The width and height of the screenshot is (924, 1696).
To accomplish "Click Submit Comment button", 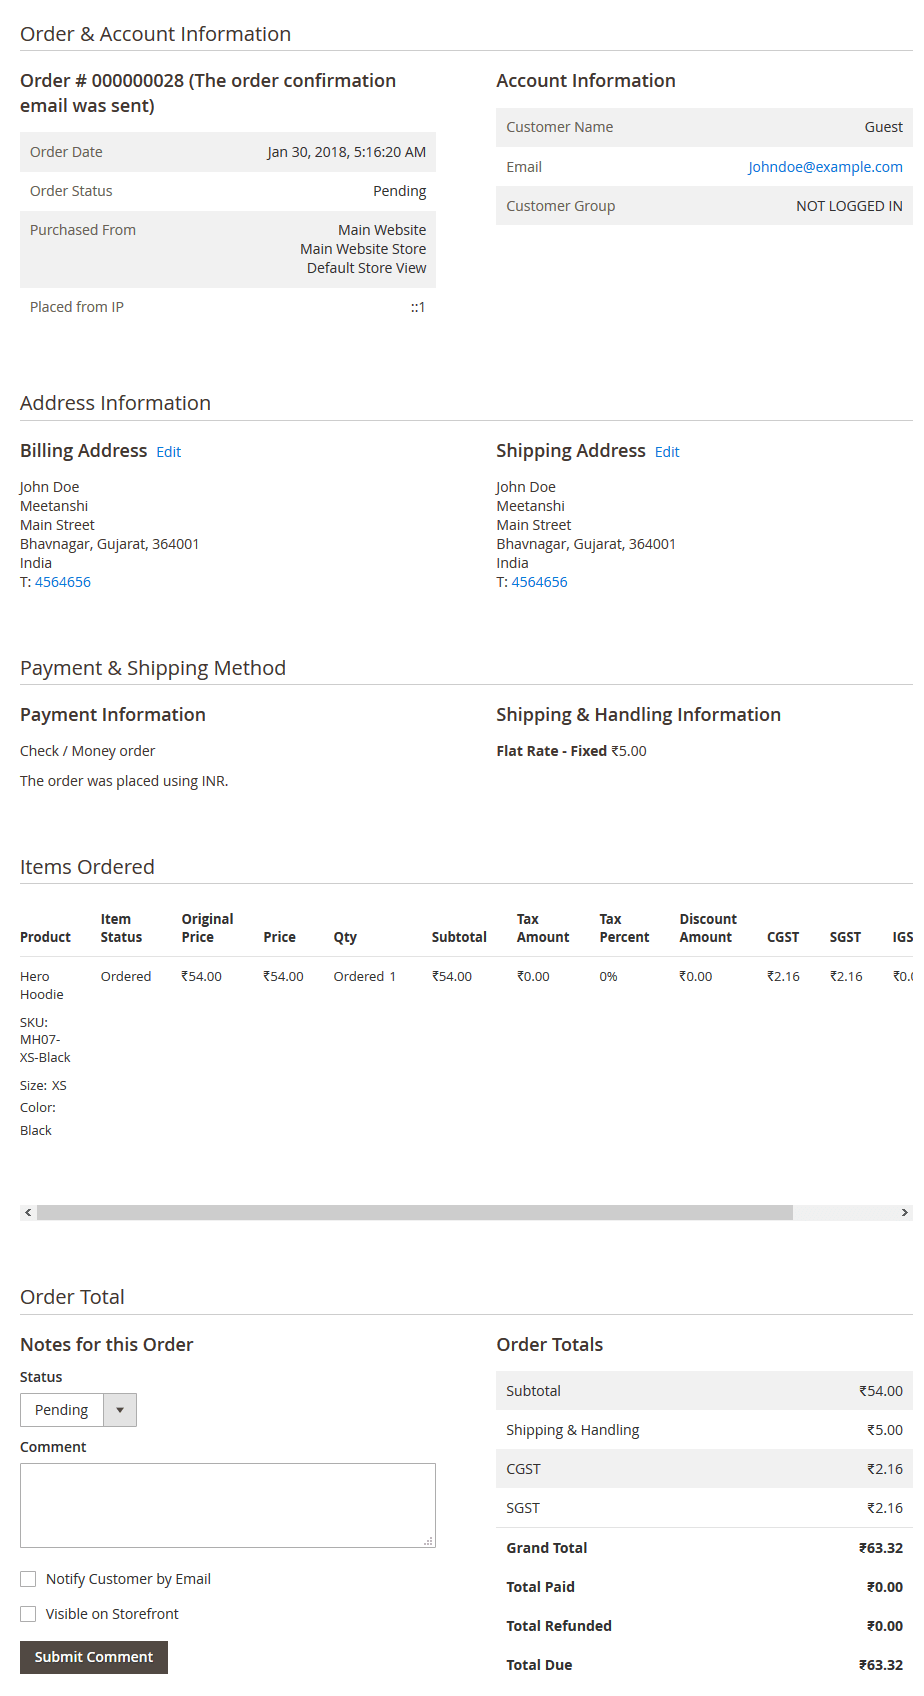I will (x=94, y=1657).
